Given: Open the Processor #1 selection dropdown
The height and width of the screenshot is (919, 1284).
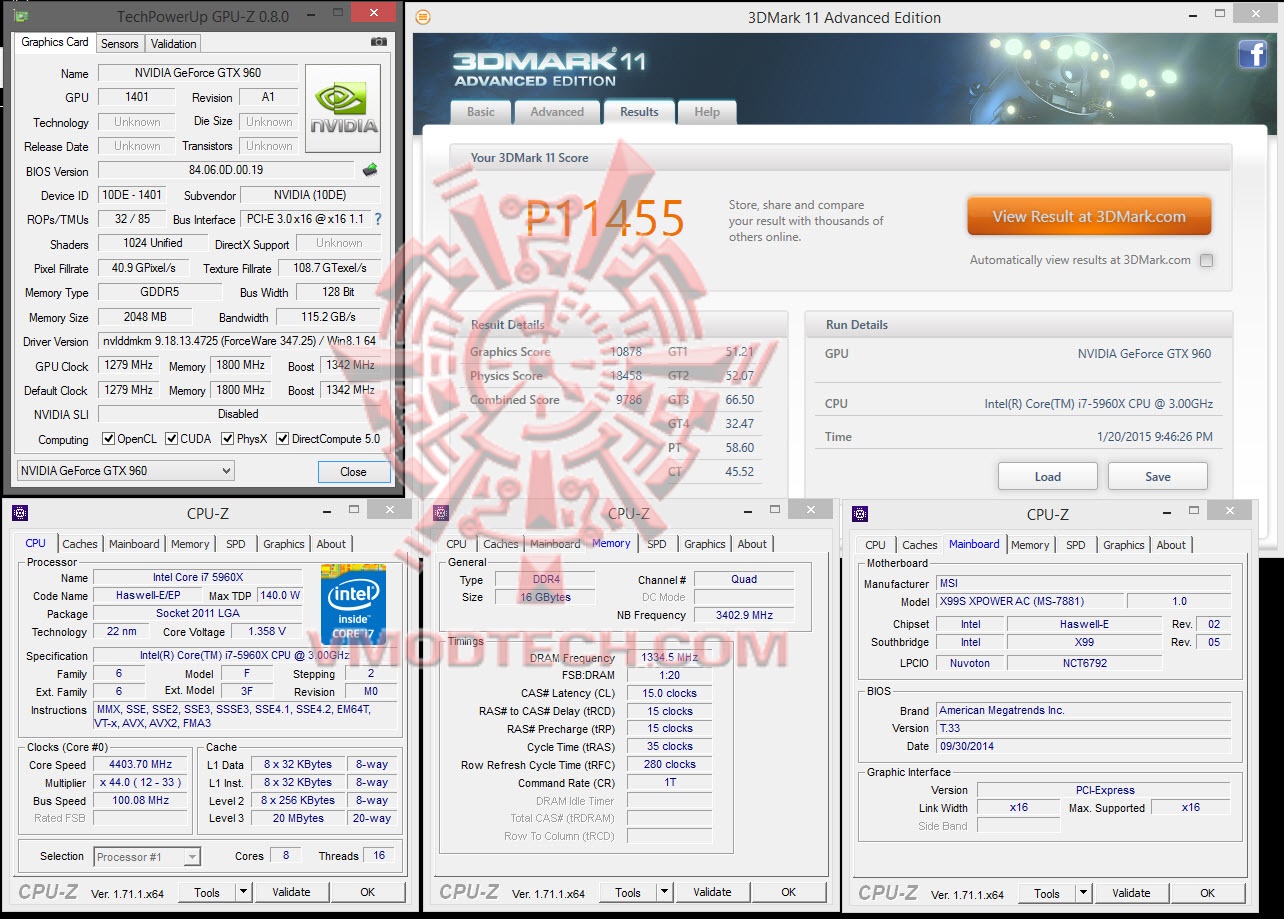Looking at the screenshot, I should click(x=148, y=857).
